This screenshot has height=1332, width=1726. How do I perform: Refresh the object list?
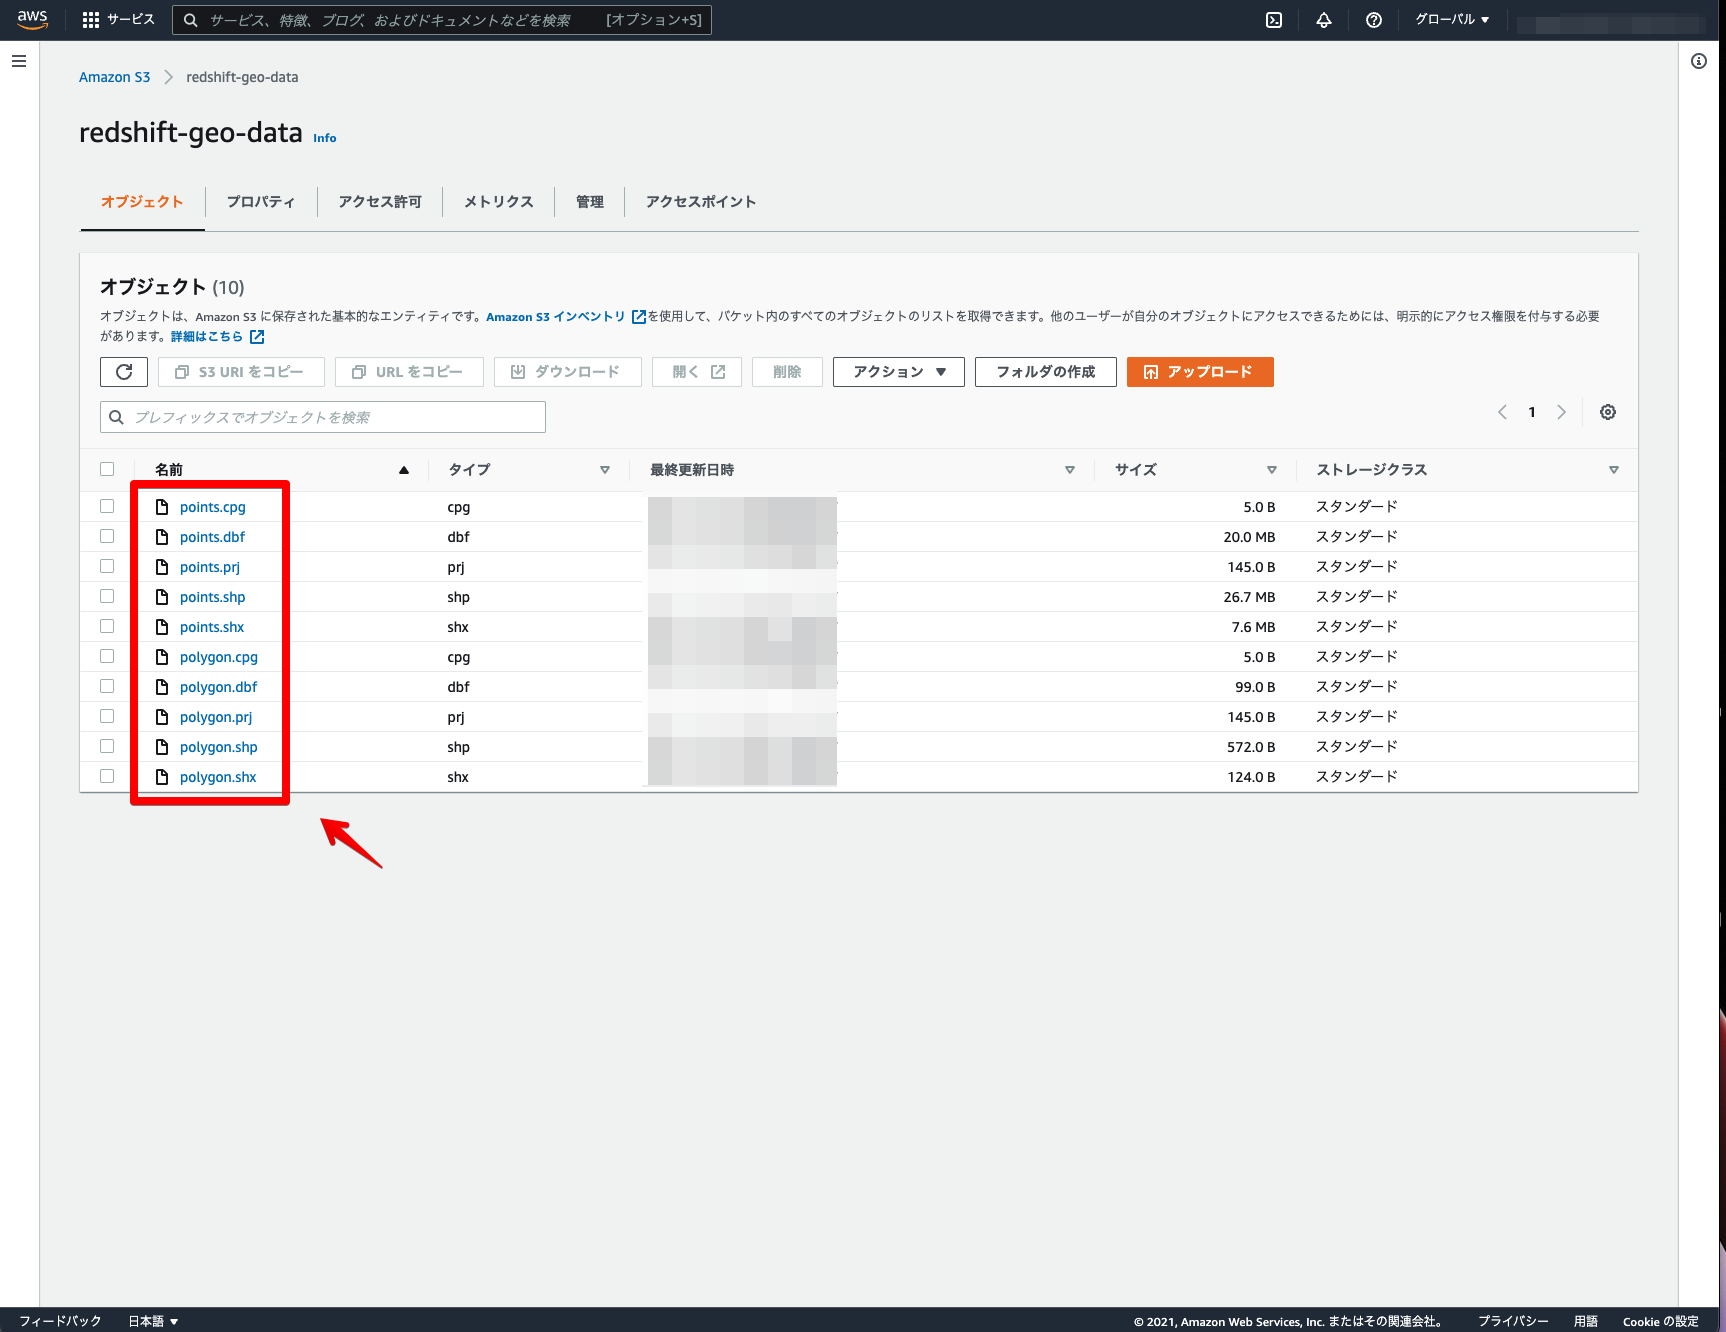[123, 371]
